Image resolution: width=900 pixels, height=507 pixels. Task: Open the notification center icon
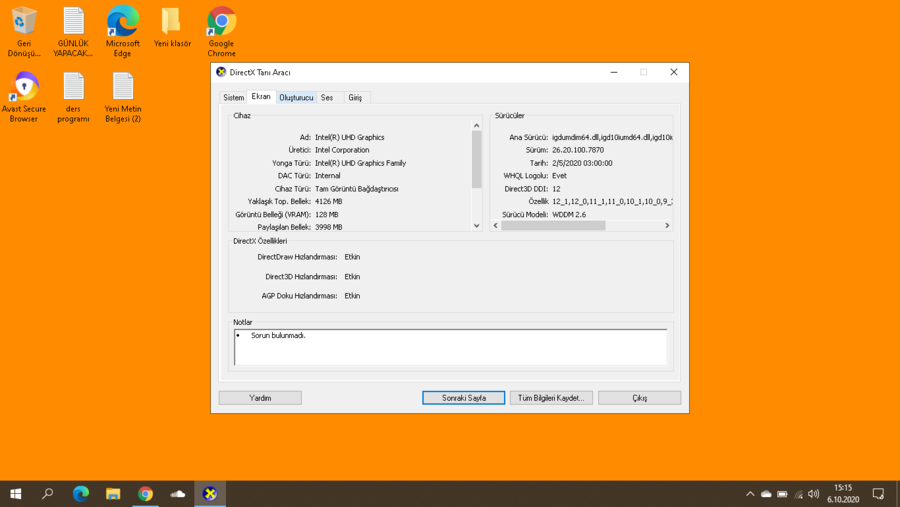tap(878, 494)
